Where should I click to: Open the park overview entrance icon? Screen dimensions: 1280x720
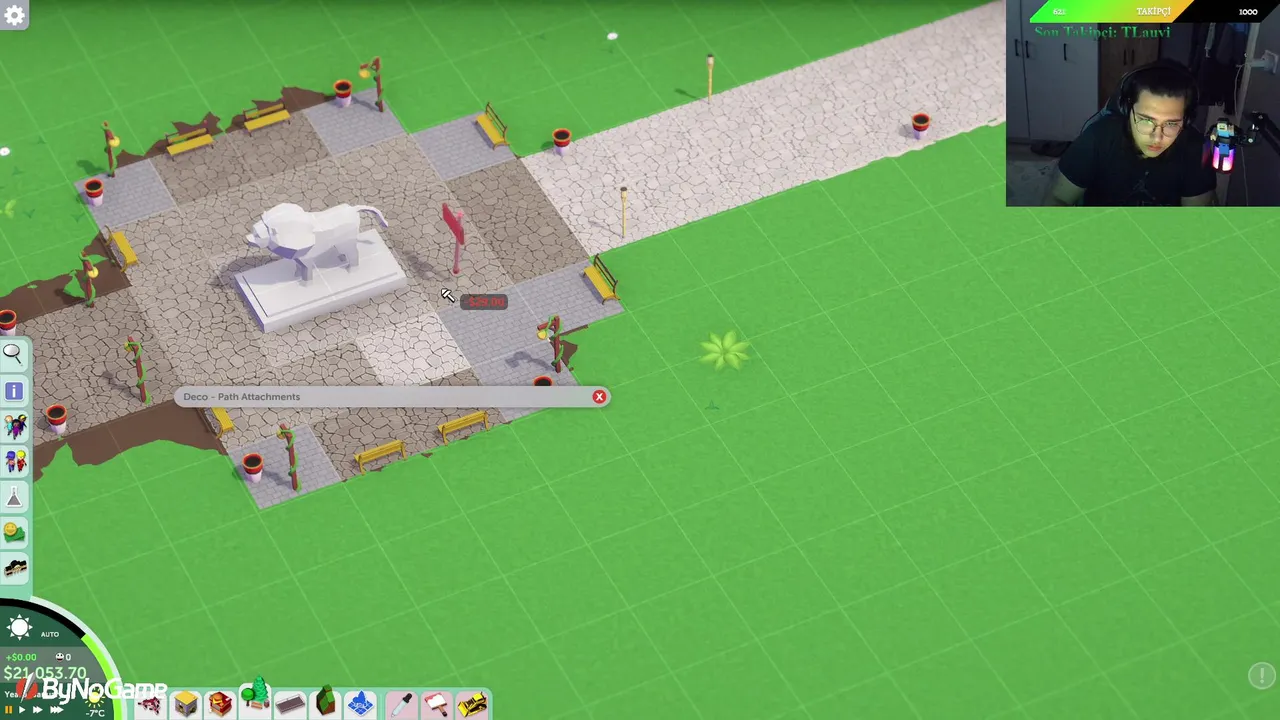tap(14, 568)
